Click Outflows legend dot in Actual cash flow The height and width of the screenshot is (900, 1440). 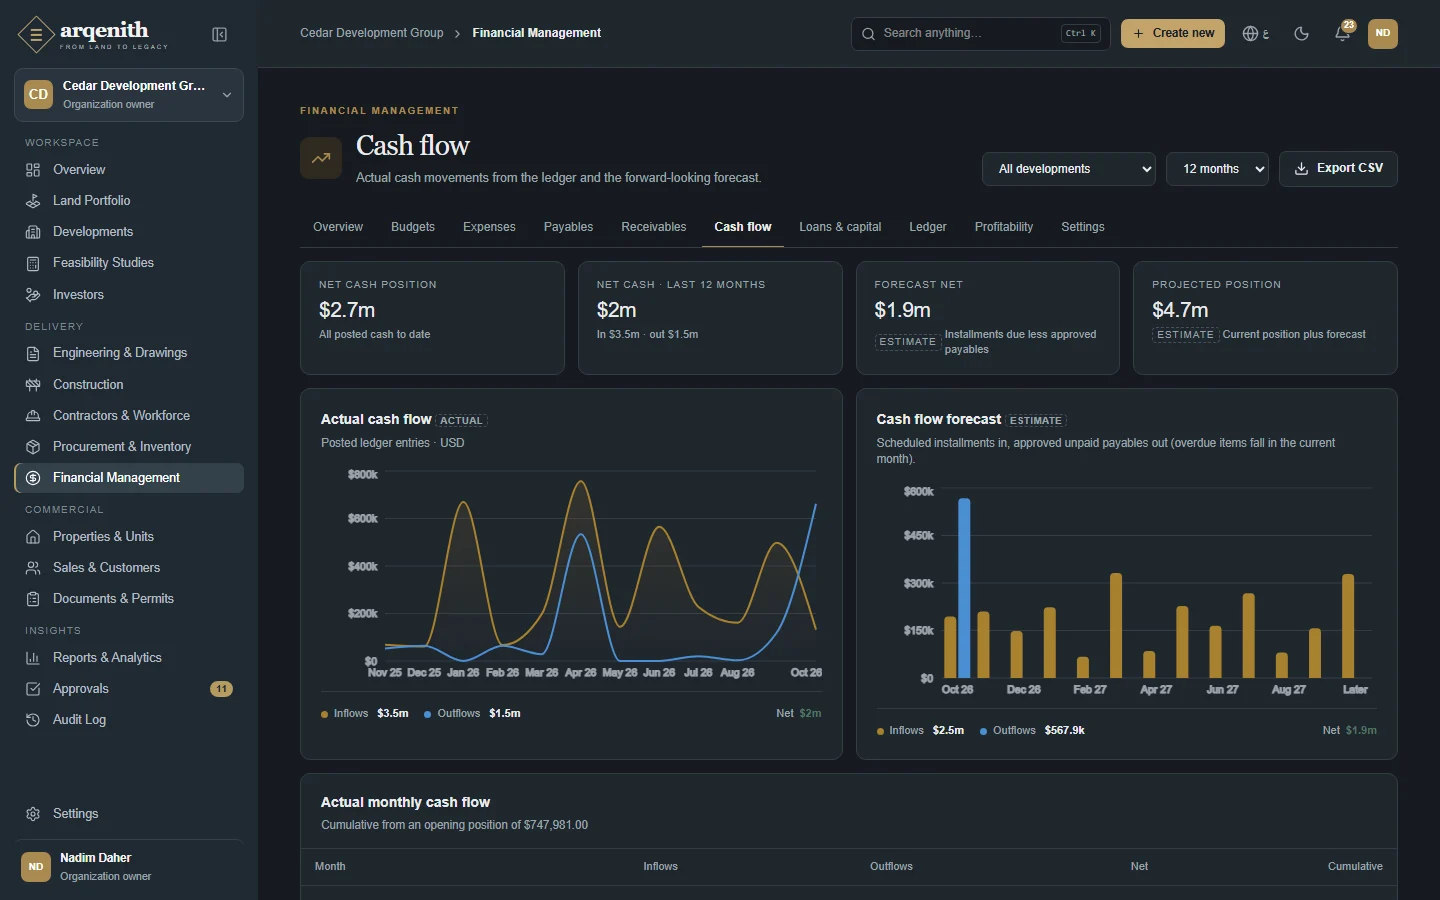[428, 714]
